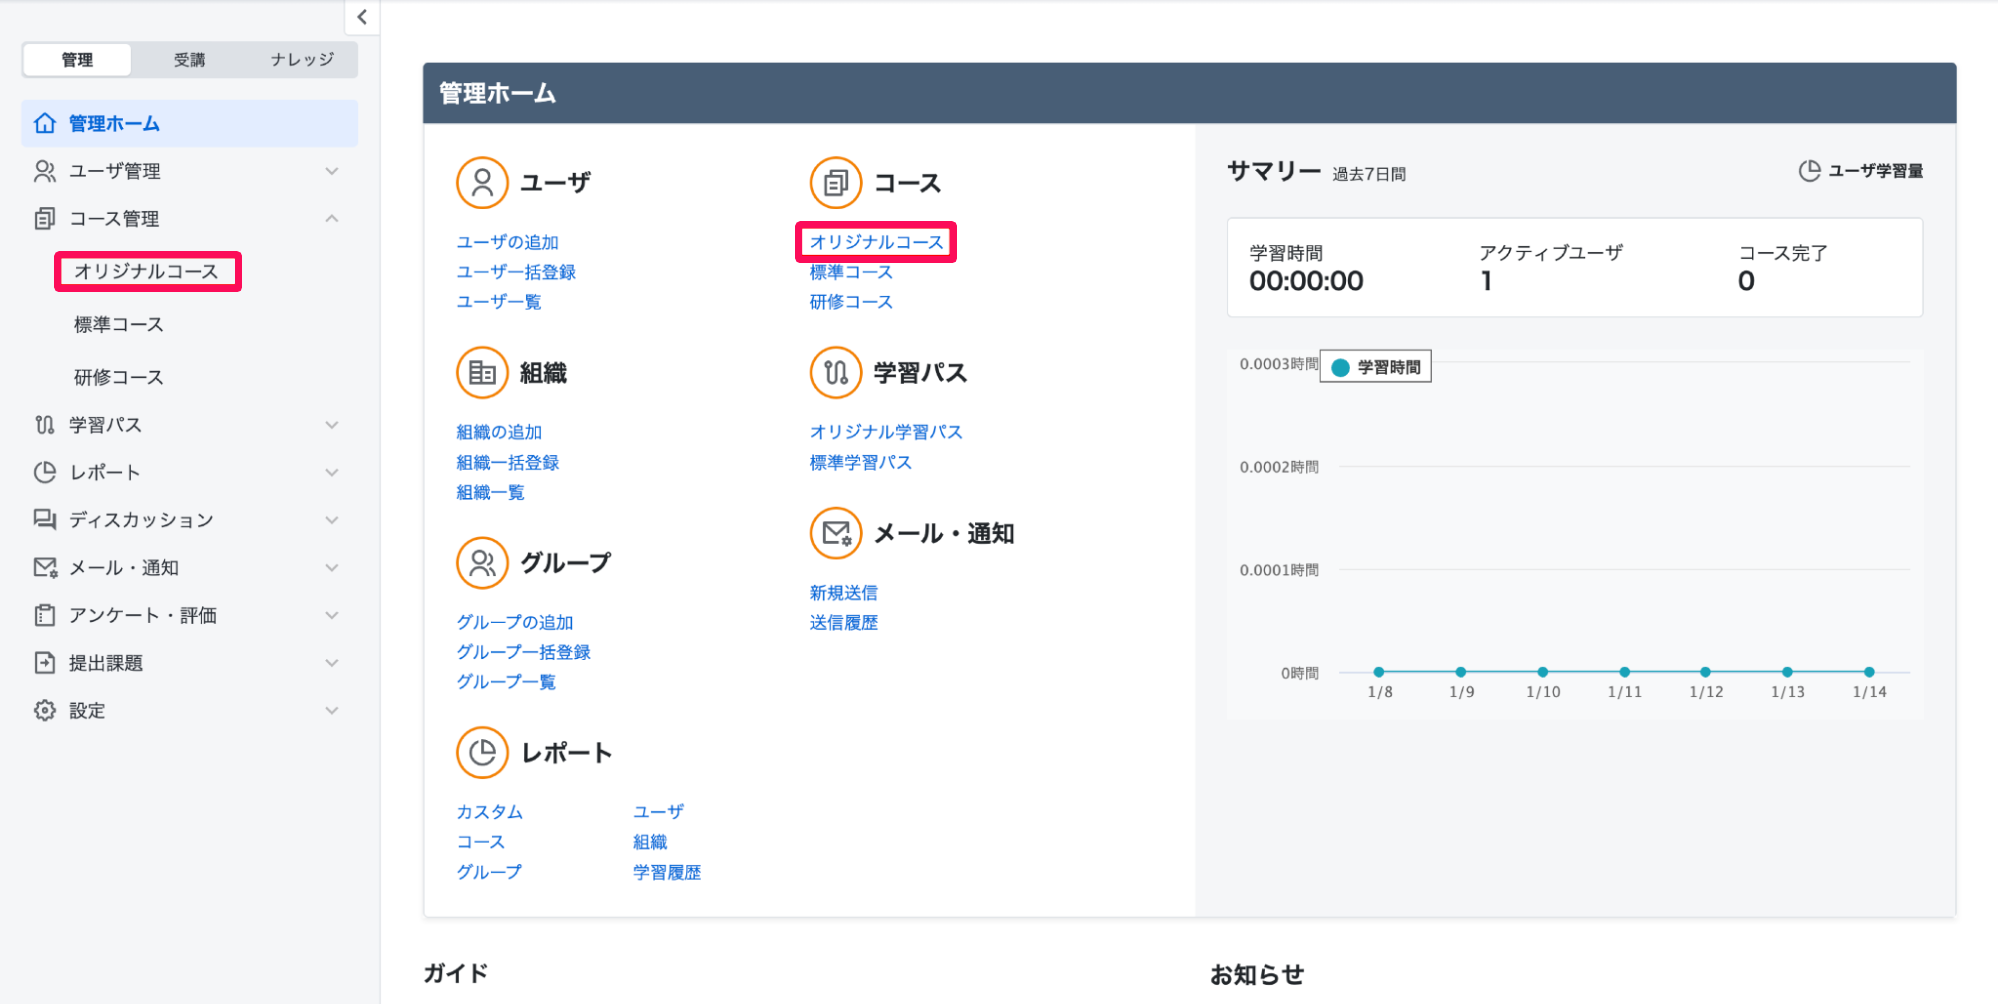
Task: Click the orange コース documents icon
Action: coord(836,182)
